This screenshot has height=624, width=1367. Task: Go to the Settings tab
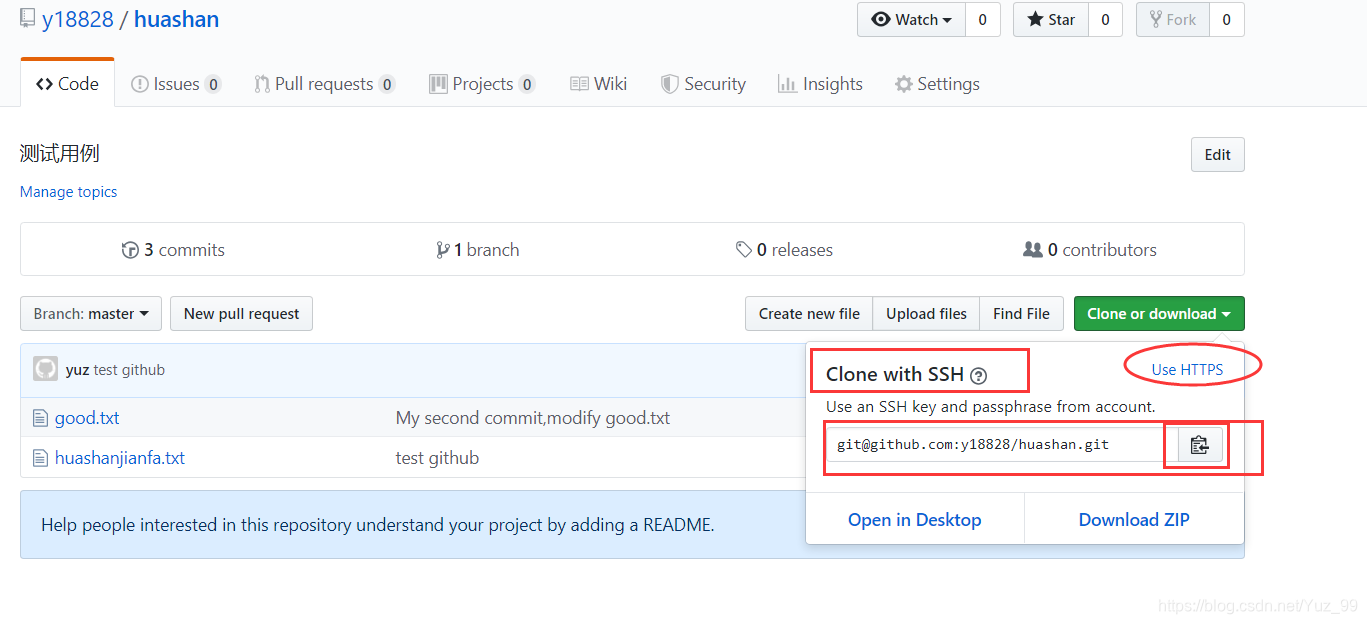(937, 84)
